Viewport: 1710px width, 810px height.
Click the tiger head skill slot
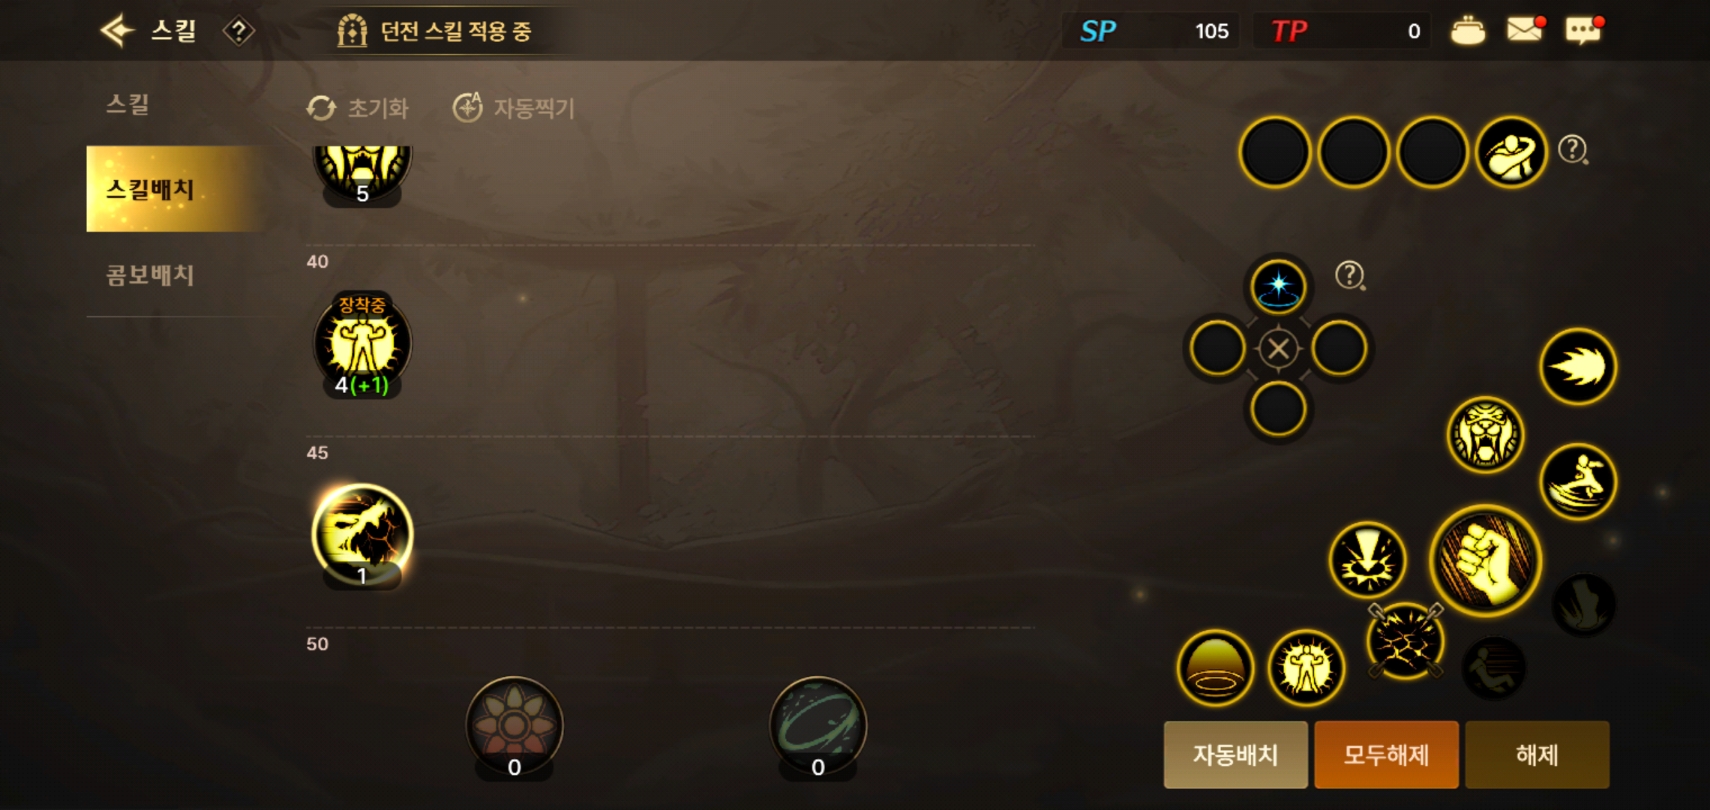[1486, 434]
